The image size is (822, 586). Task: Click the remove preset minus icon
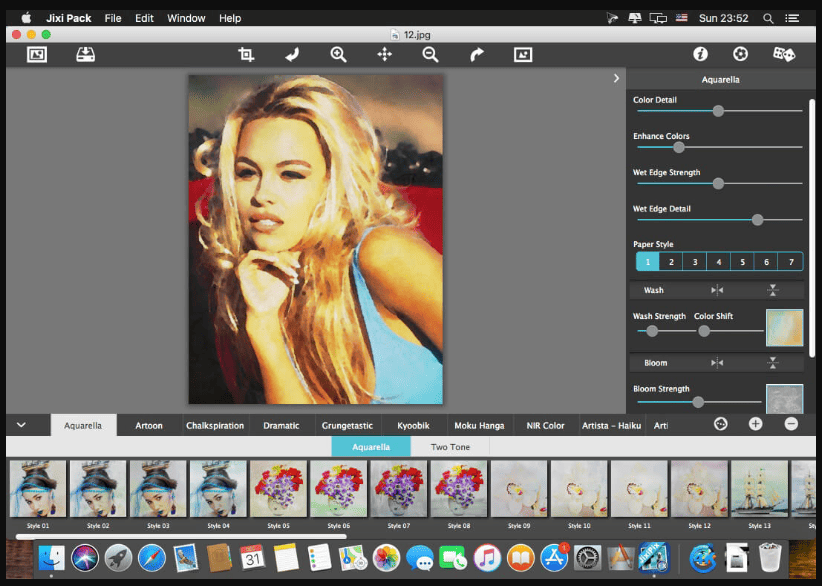point(791,424)
